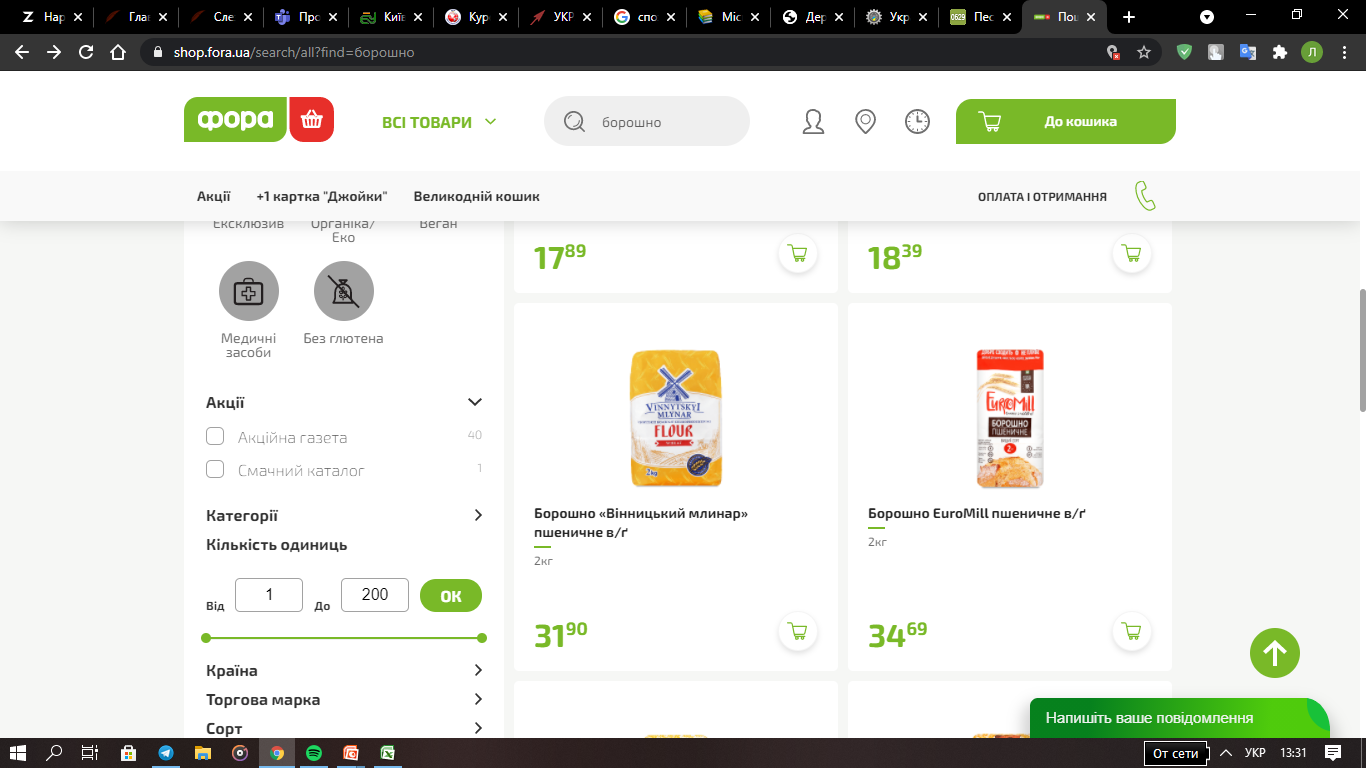Click the left quantity slider handle

(x=206, y=638)
